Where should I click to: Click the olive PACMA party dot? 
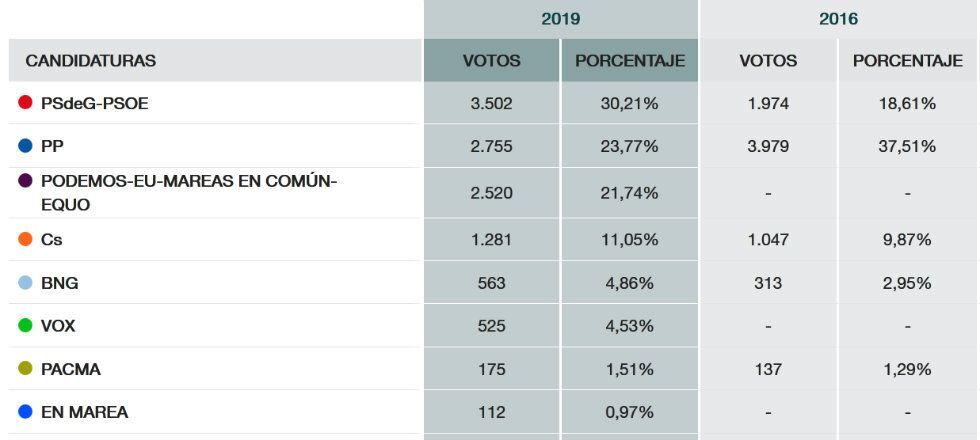coord(26,369)
